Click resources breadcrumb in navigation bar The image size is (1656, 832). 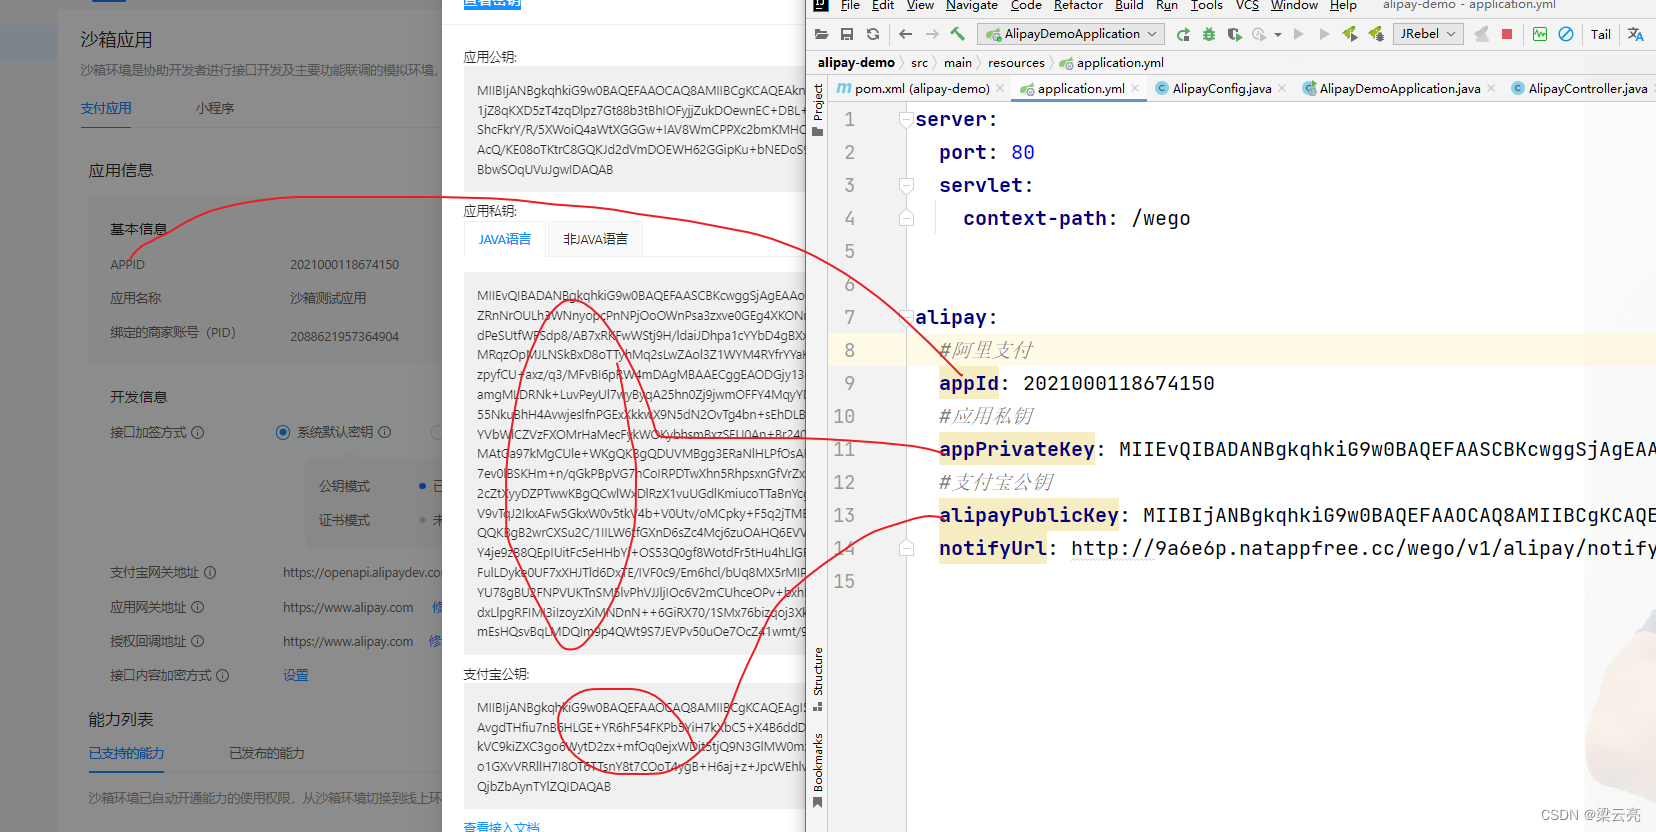tap(1016, 62)
